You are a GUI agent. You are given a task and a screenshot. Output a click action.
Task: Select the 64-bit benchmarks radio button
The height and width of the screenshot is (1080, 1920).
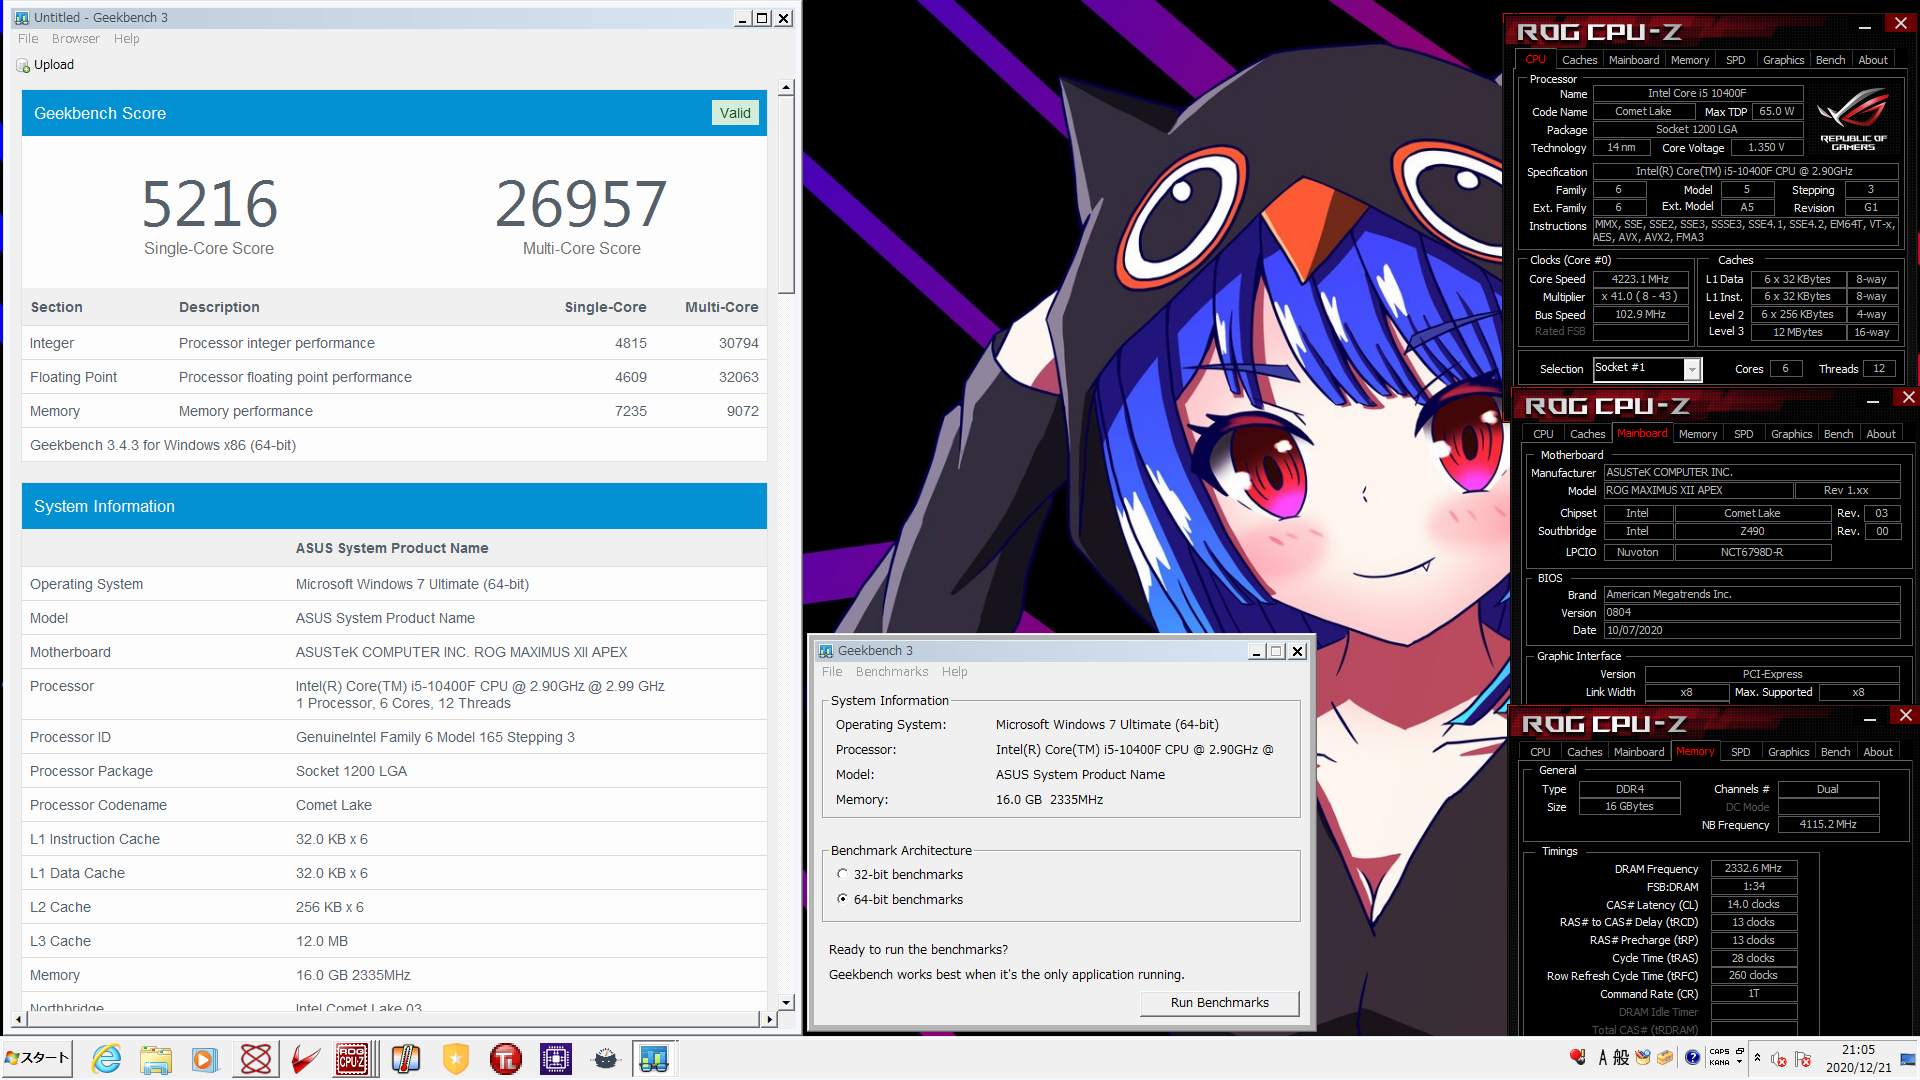pos(842,899)
